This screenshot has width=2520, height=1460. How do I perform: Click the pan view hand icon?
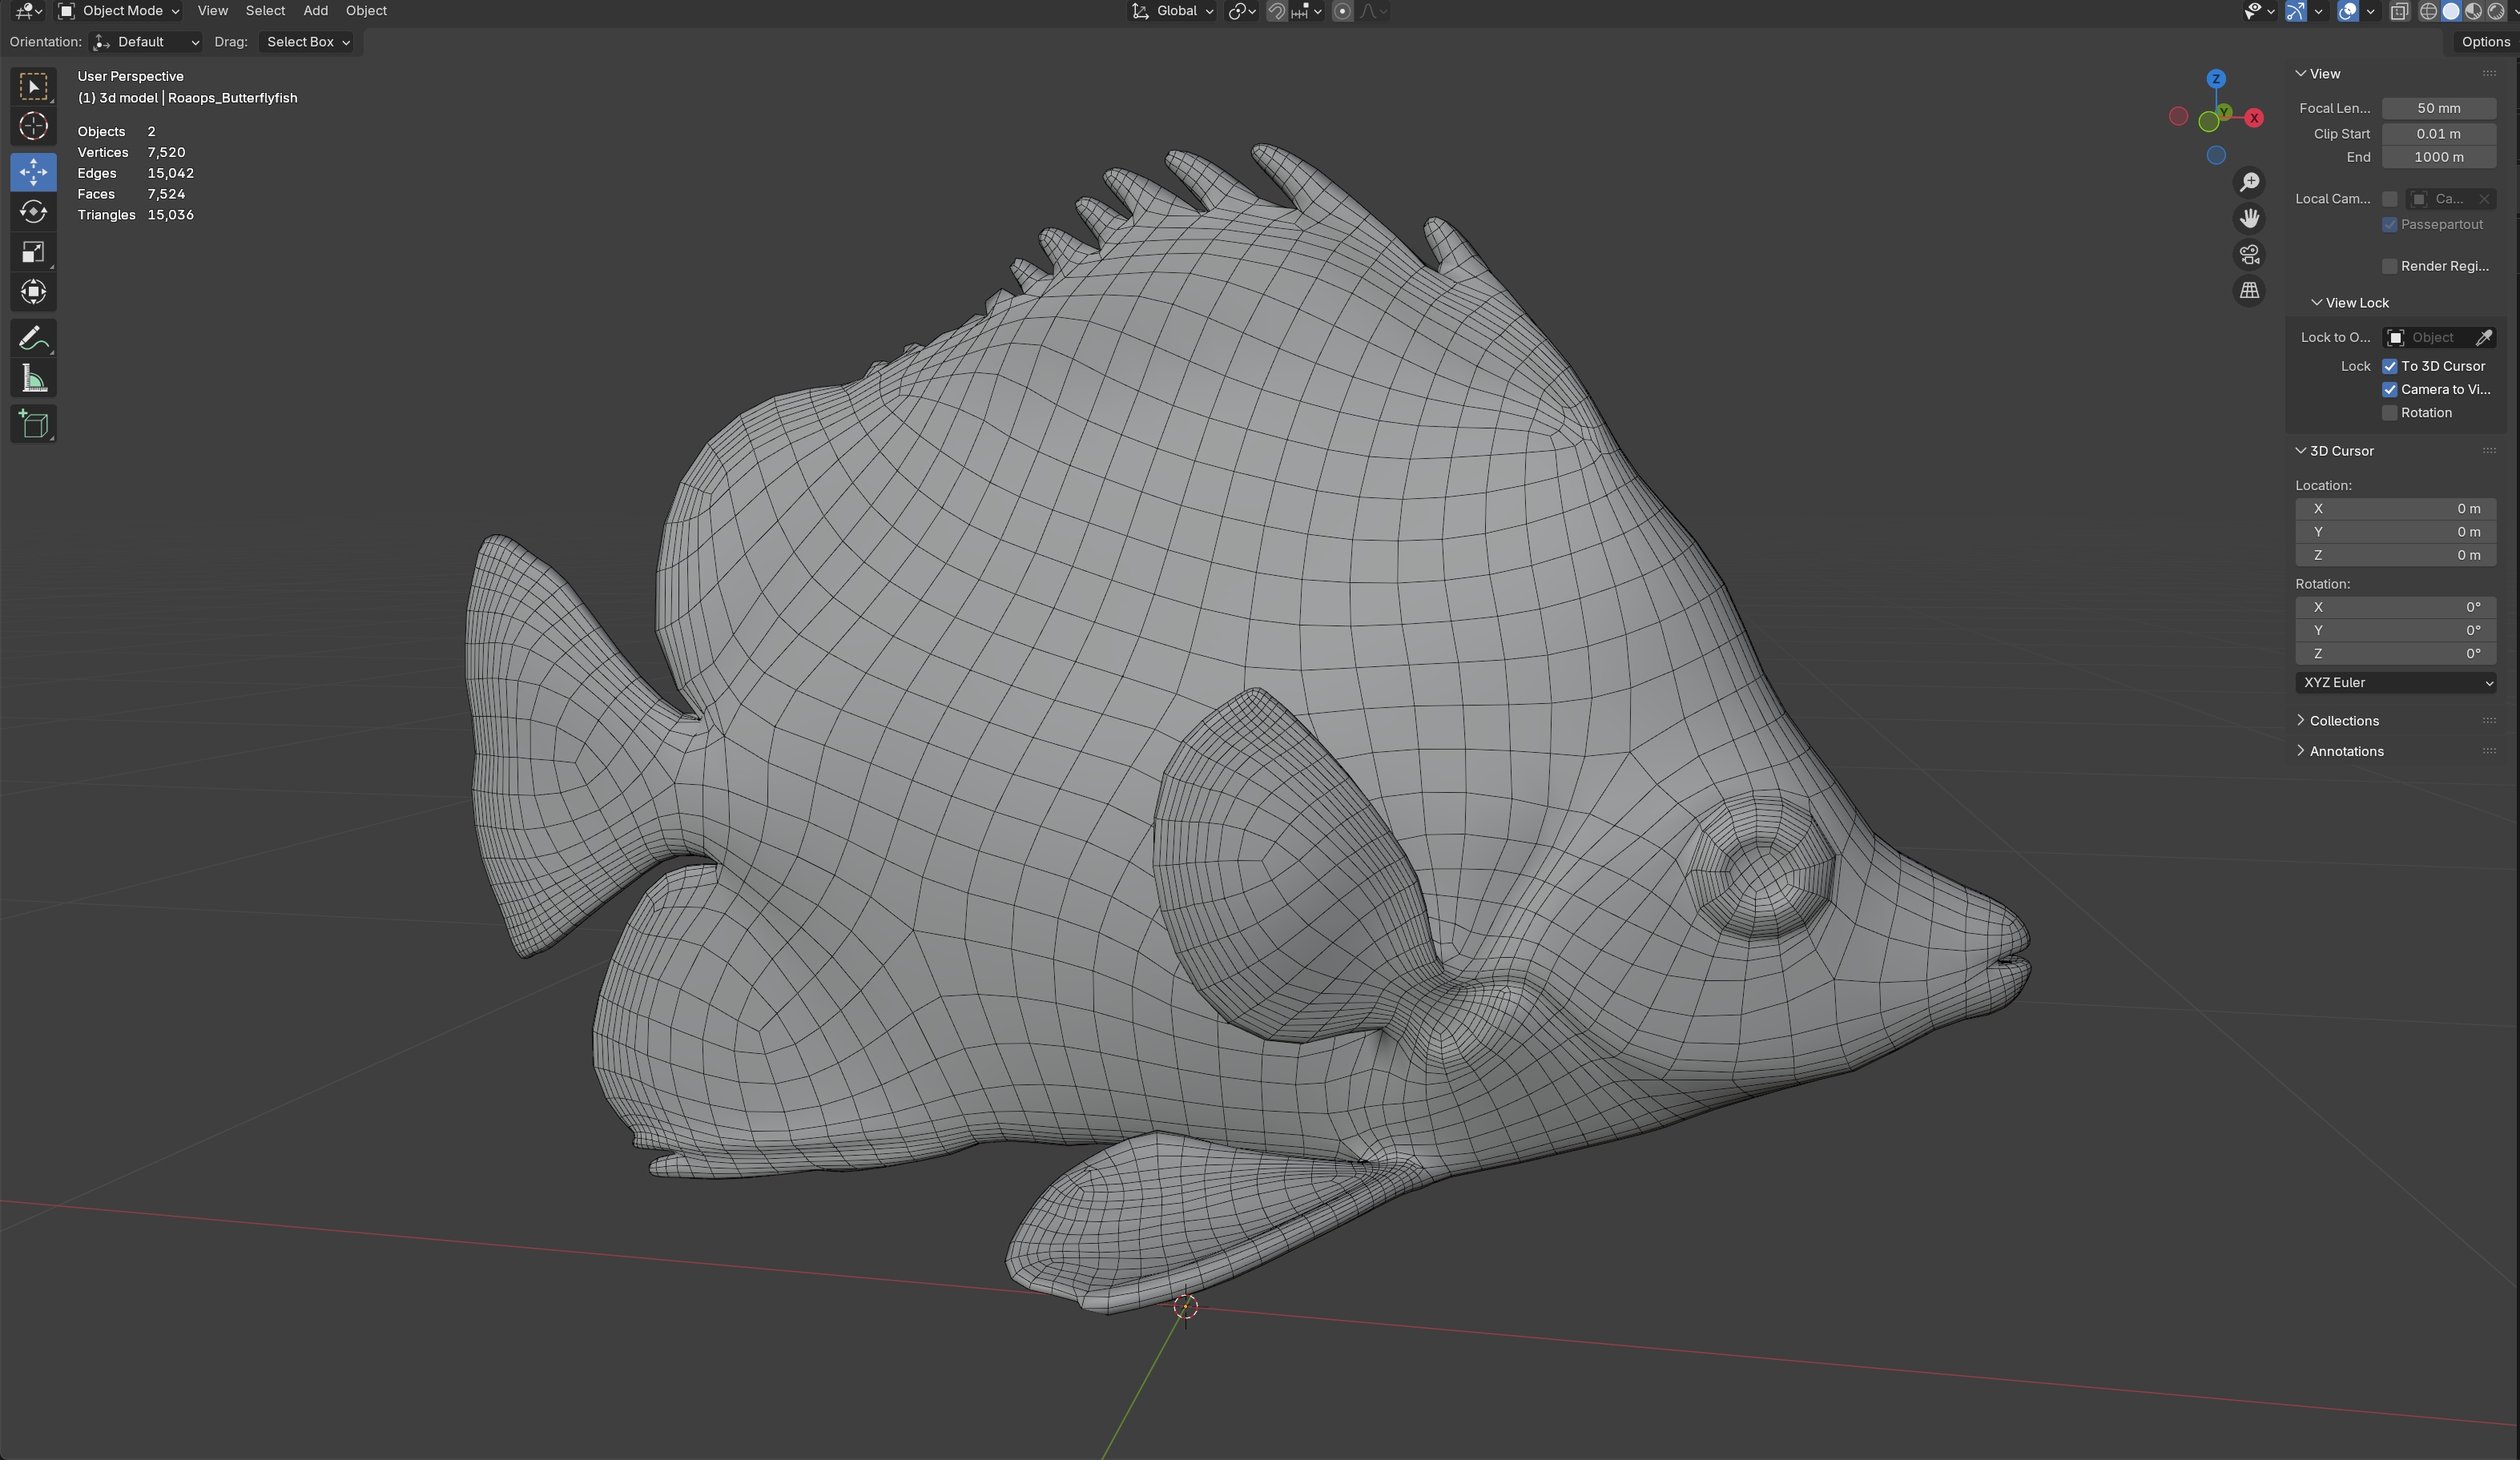(x=2249, y=218)
